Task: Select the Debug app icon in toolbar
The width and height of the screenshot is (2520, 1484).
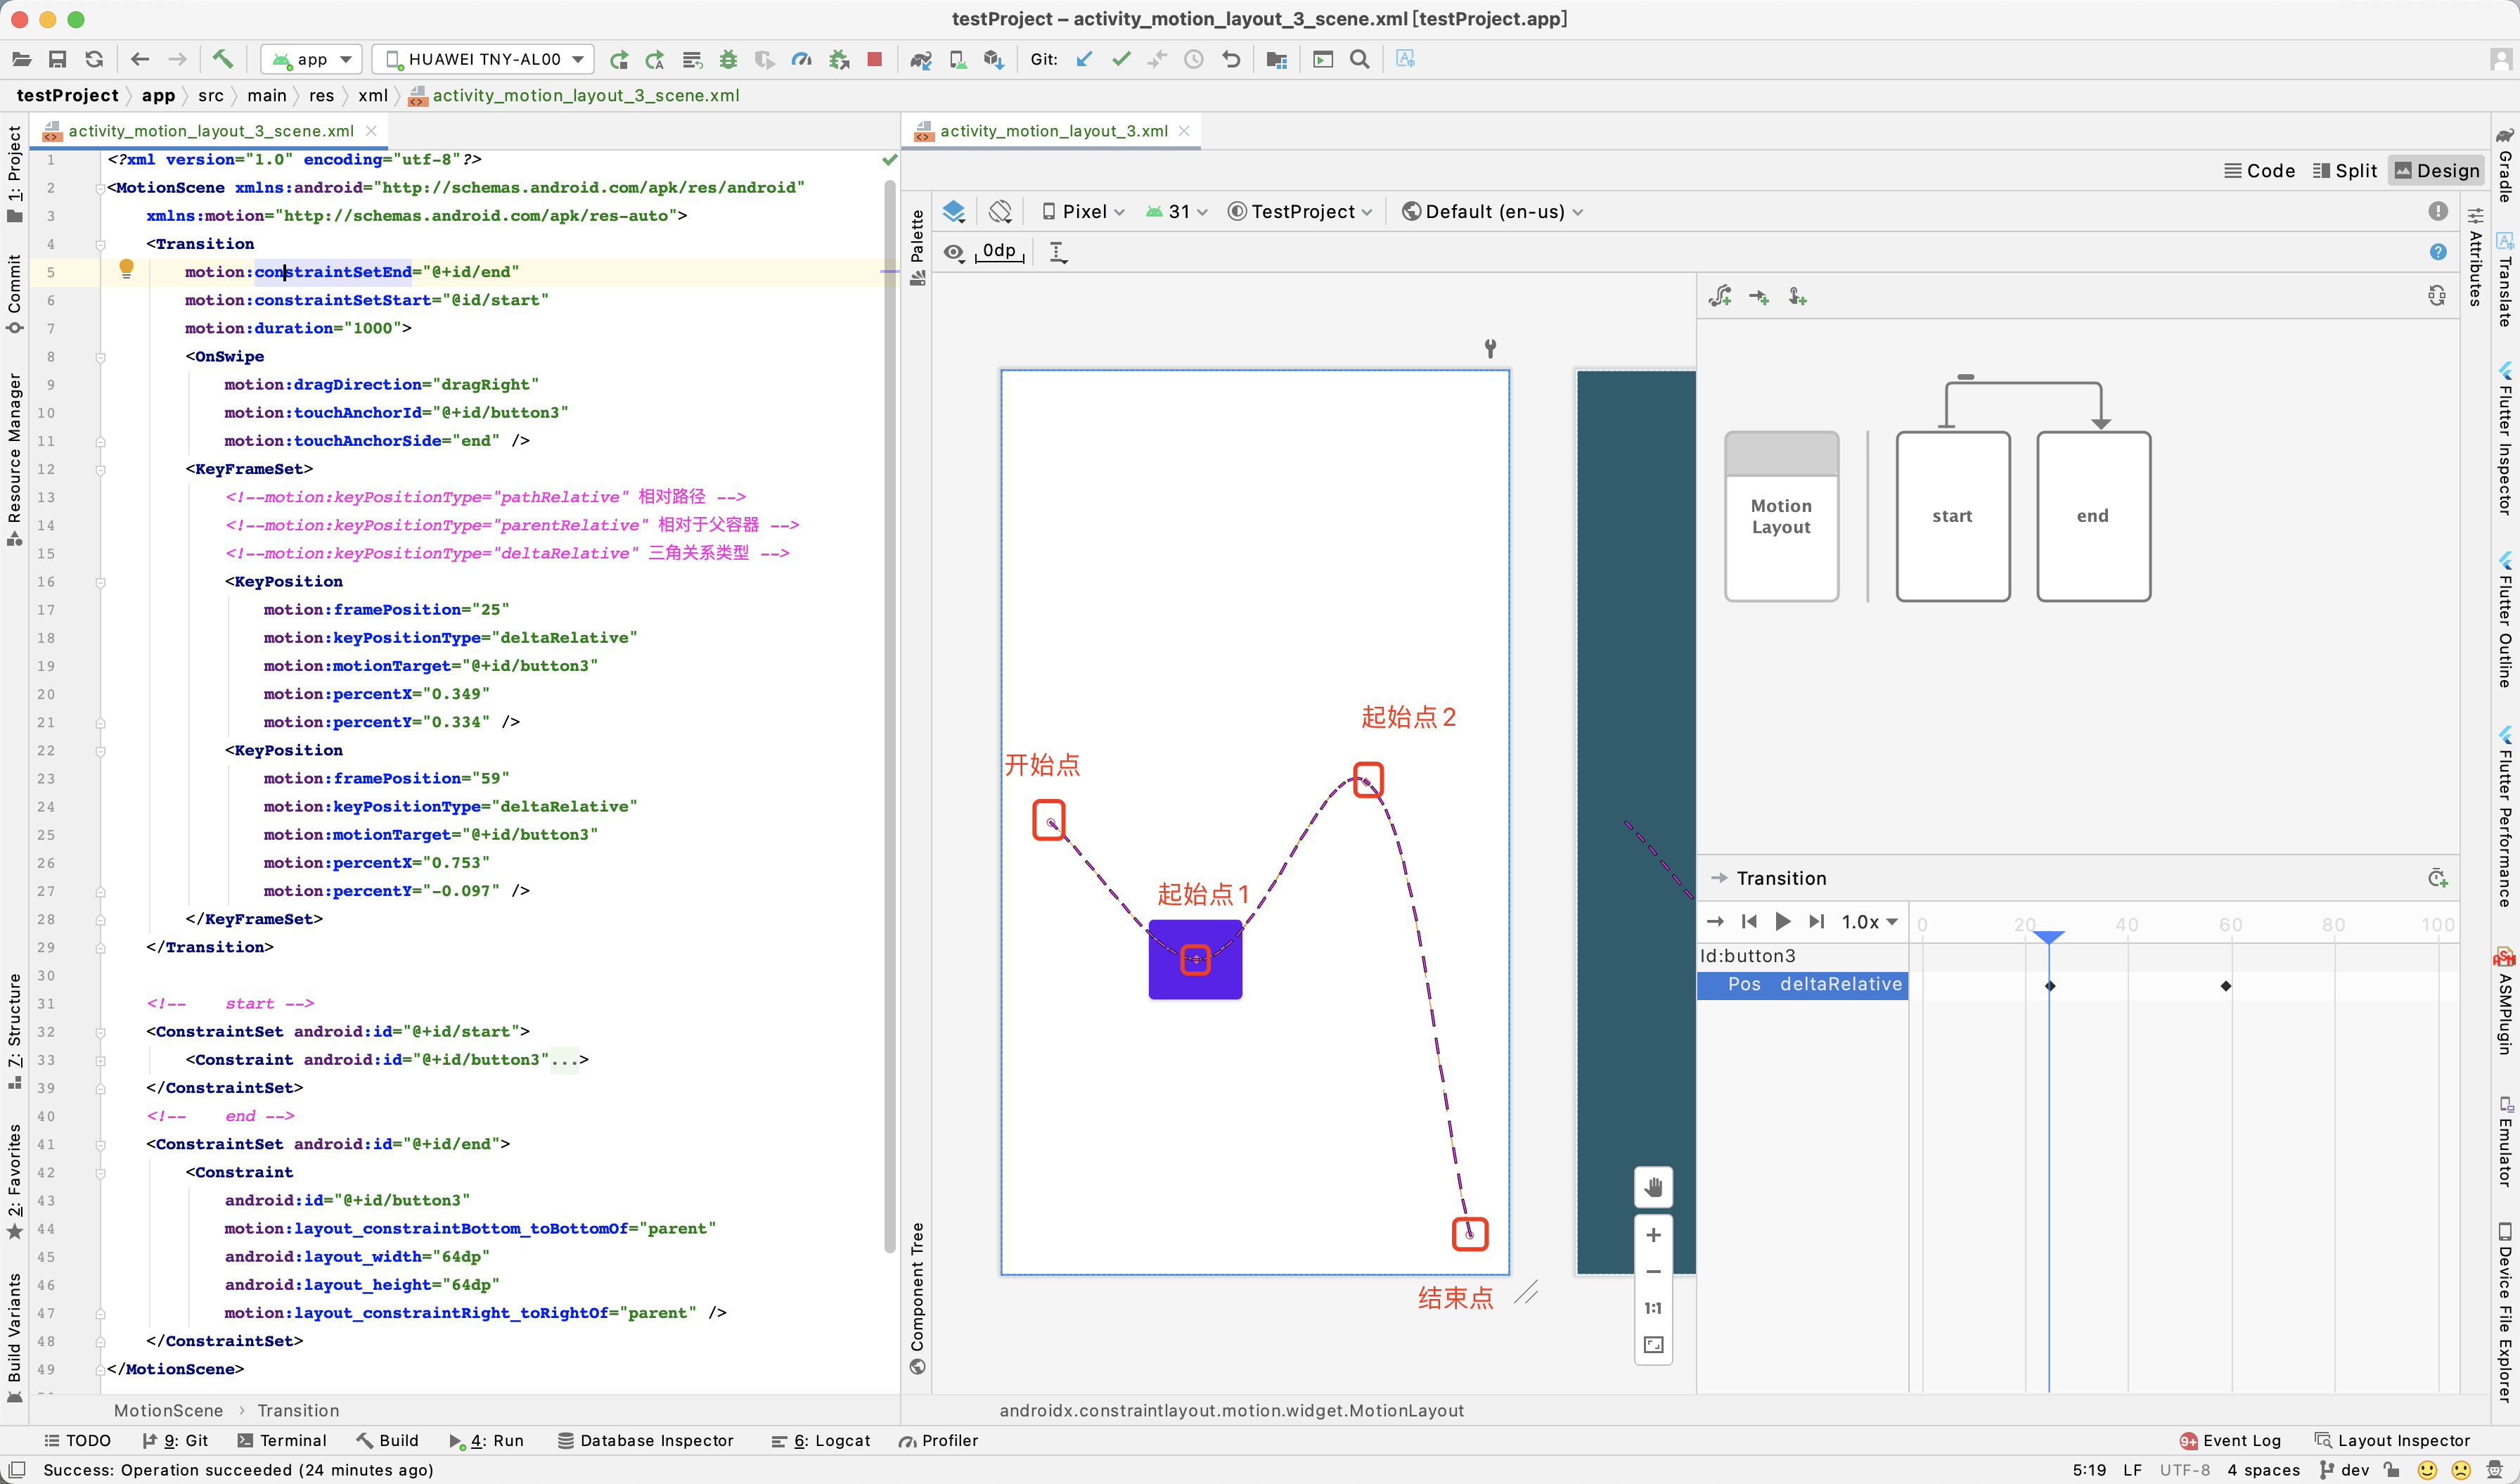Action: tap(728, 59)
